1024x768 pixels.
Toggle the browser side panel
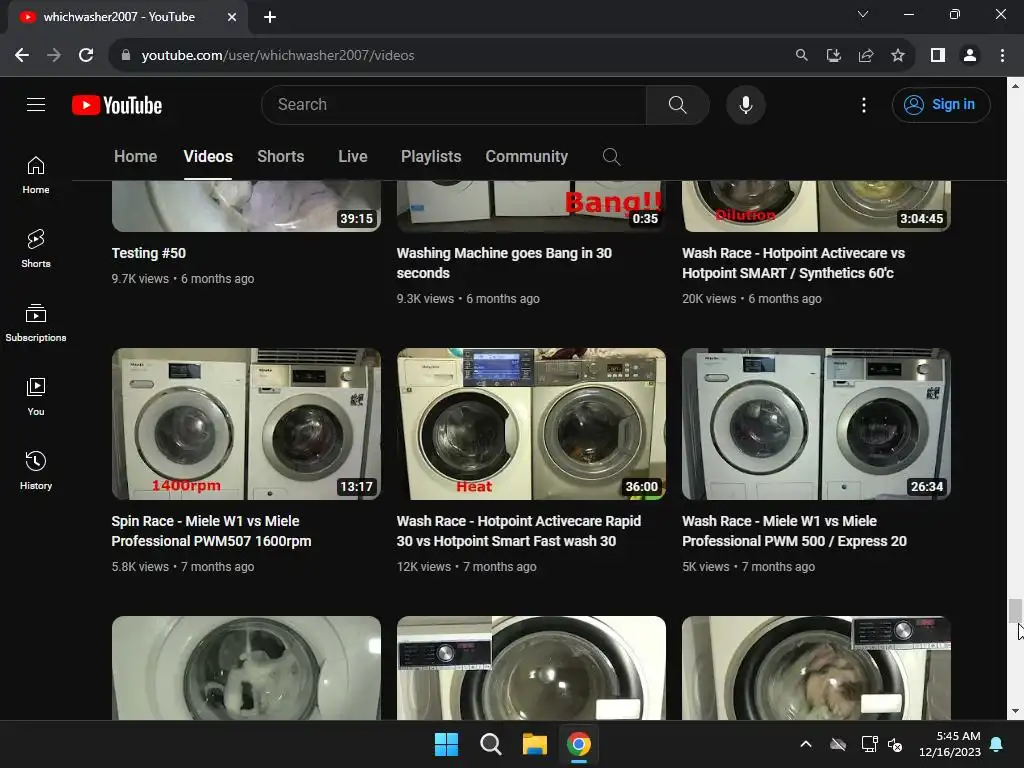938,56
